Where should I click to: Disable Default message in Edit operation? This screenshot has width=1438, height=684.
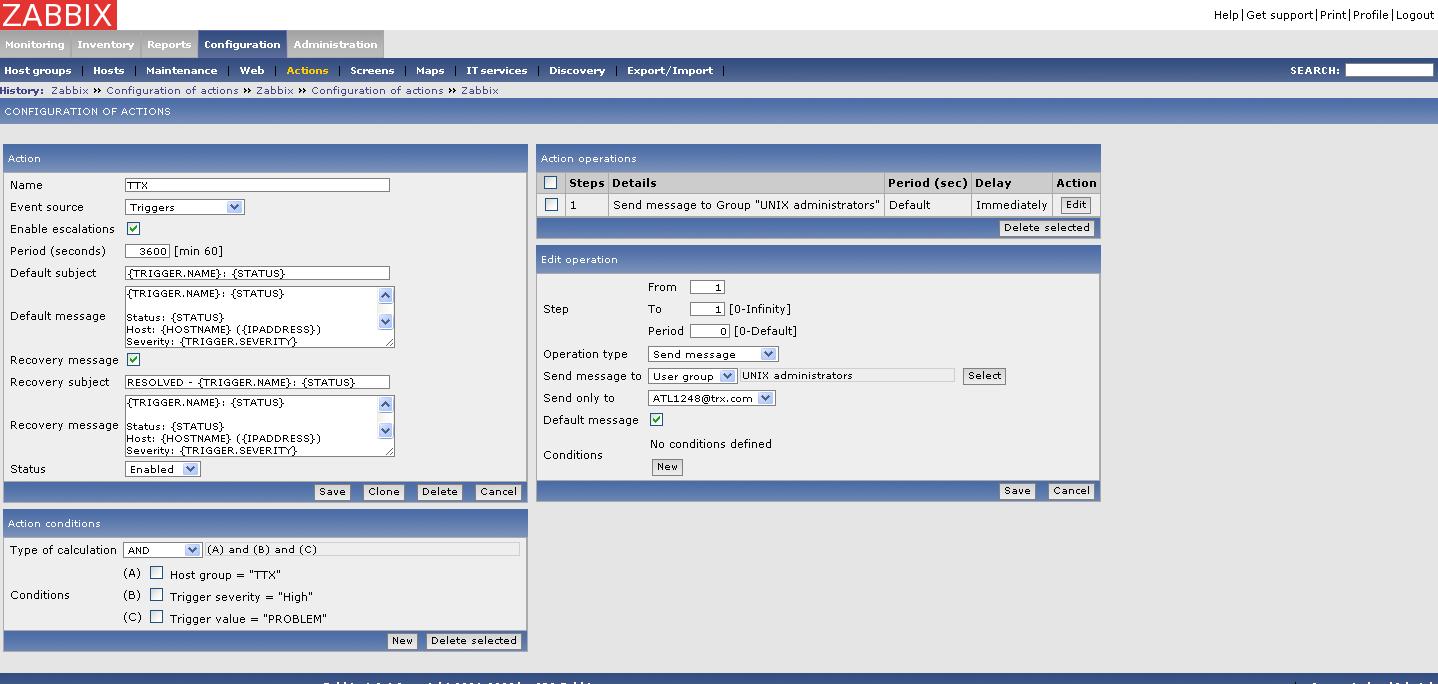[656, 420]
